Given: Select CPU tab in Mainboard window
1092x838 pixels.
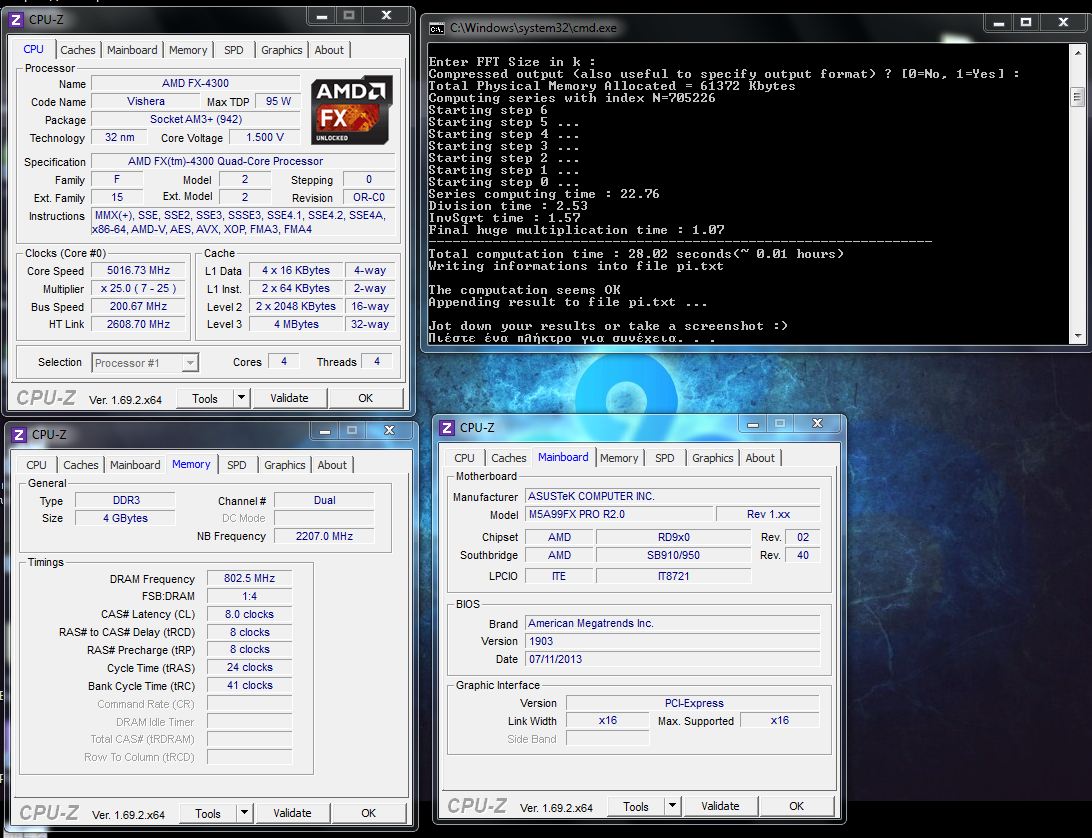Looking at the screenshot, I should tap(465, 458).
